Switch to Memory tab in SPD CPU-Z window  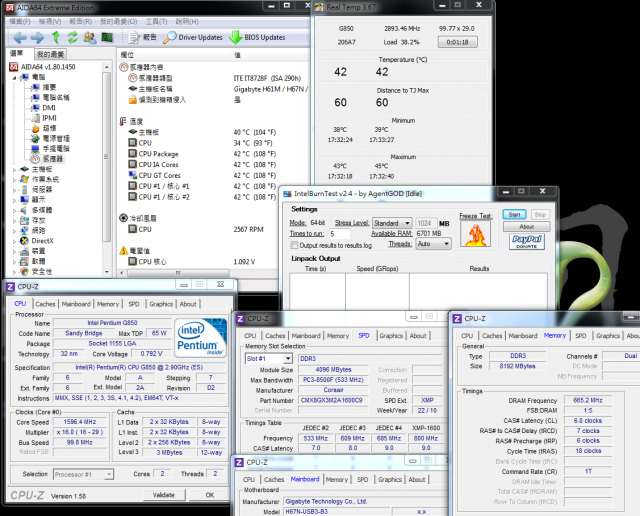coord(338,336)
